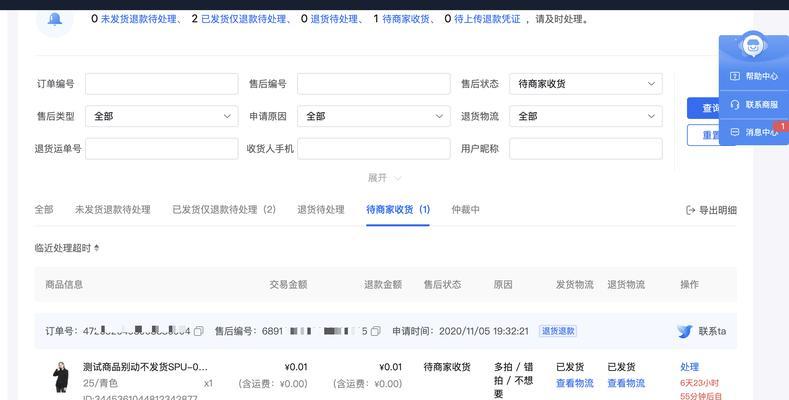Switch to the 仲裁中 tab
This screenshot has height=400, width=789.
pyautogui.click(x=465, y=210)
